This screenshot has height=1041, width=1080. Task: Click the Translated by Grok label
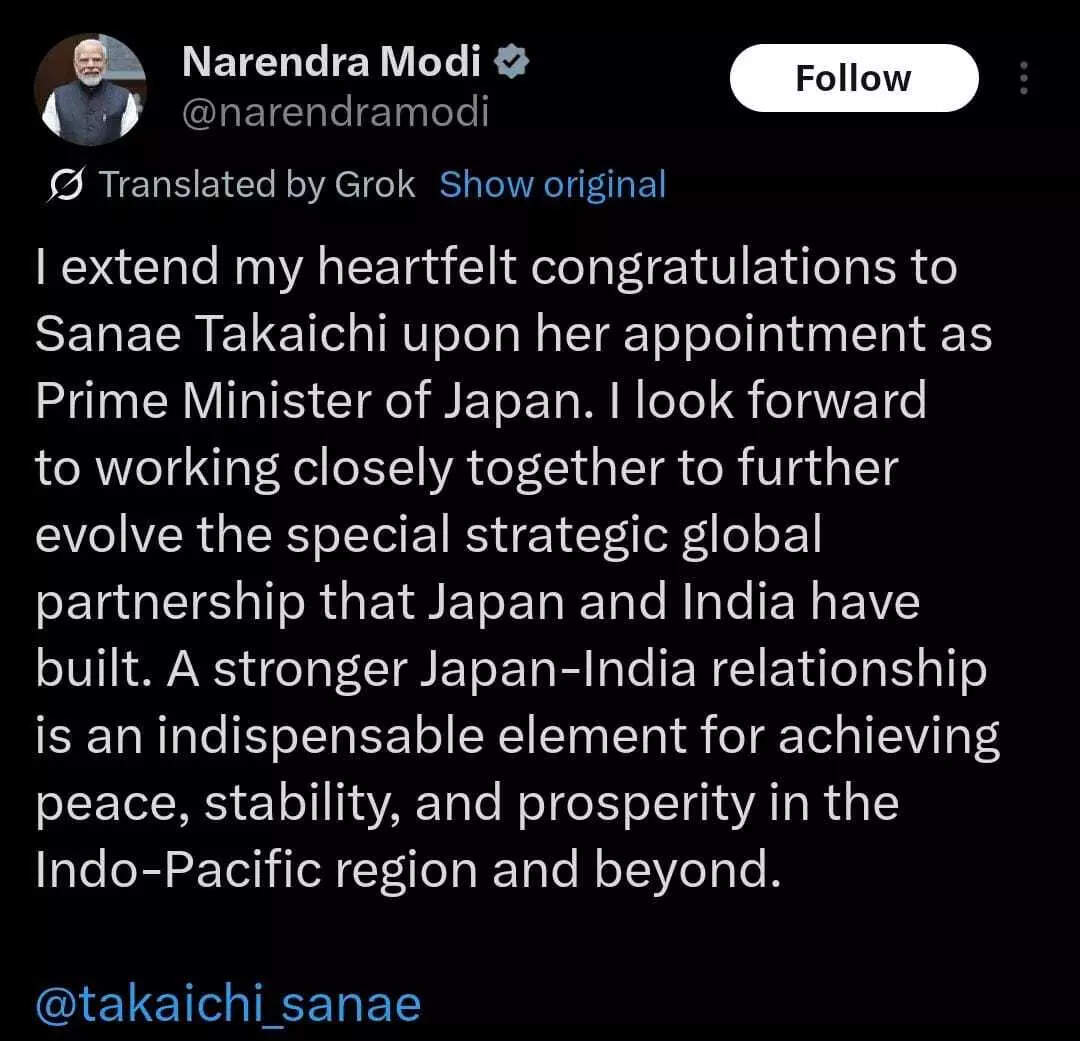tap(257, 183)
